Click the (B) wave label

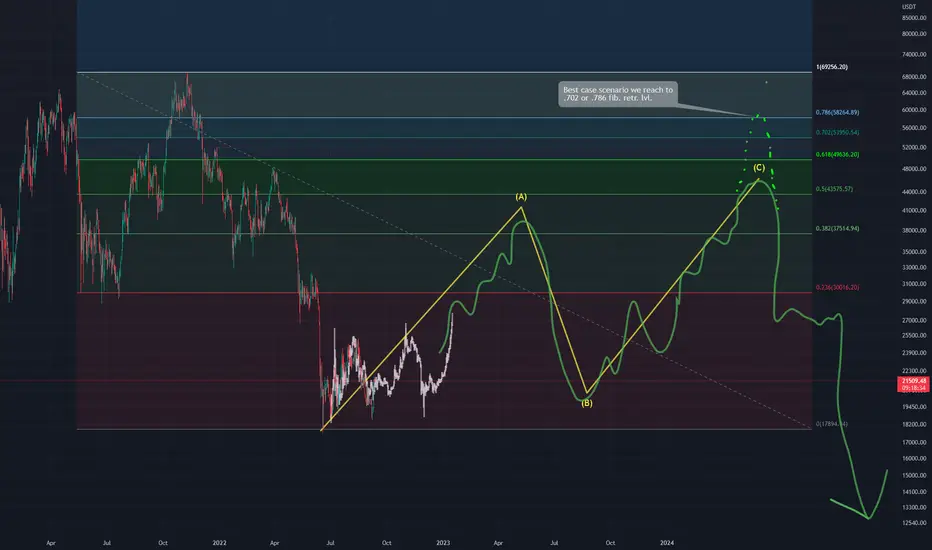(587, 403)
